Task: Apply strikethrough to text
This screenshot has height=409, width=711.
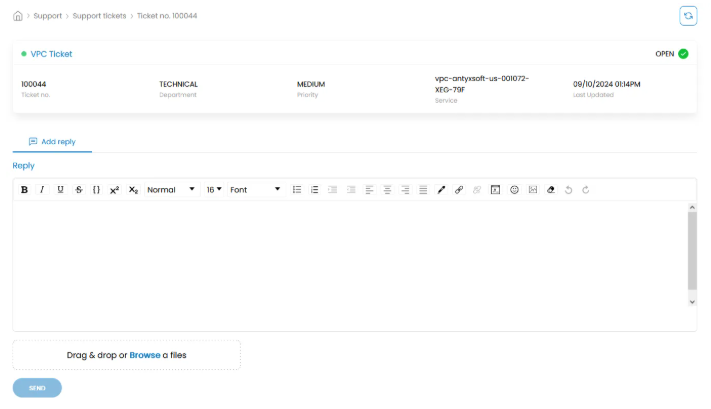Action: pos(78,190)
